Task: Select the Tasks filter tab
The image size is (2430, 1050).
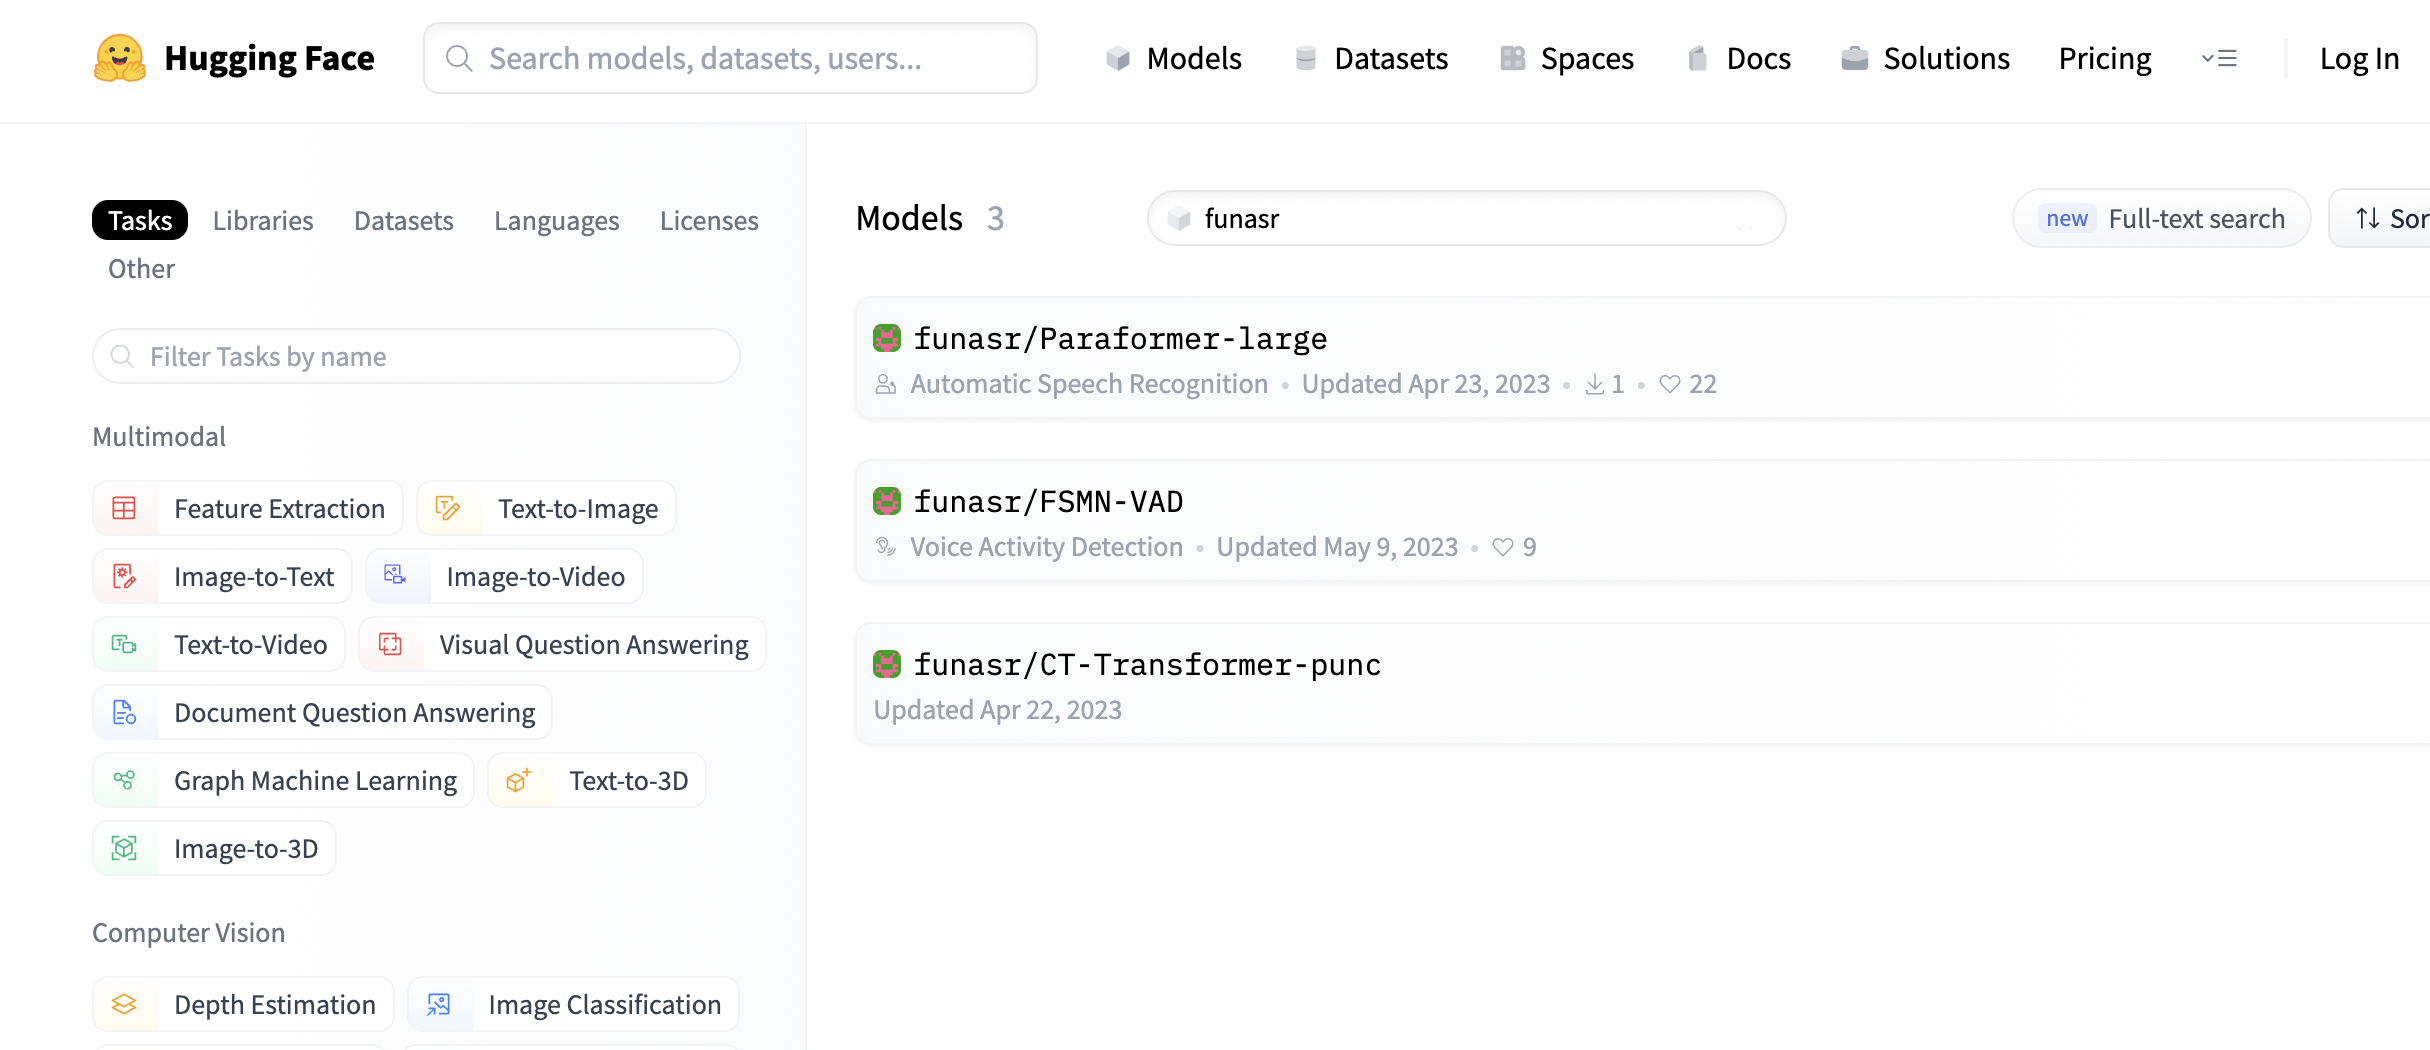Action: click(140, 220)
